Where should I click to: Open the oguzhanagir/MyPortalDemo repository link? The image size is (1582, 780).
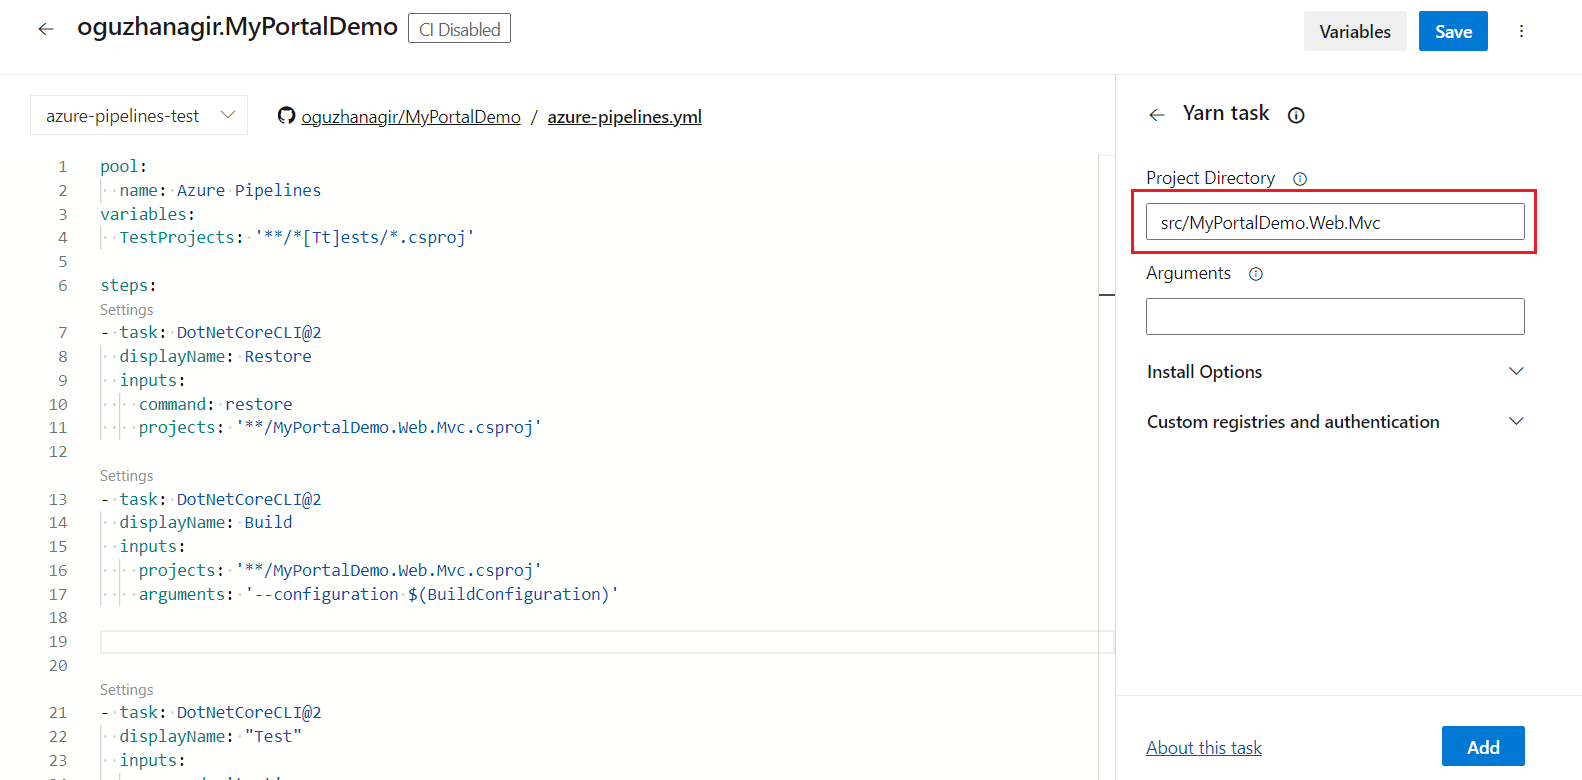point(411,117)
